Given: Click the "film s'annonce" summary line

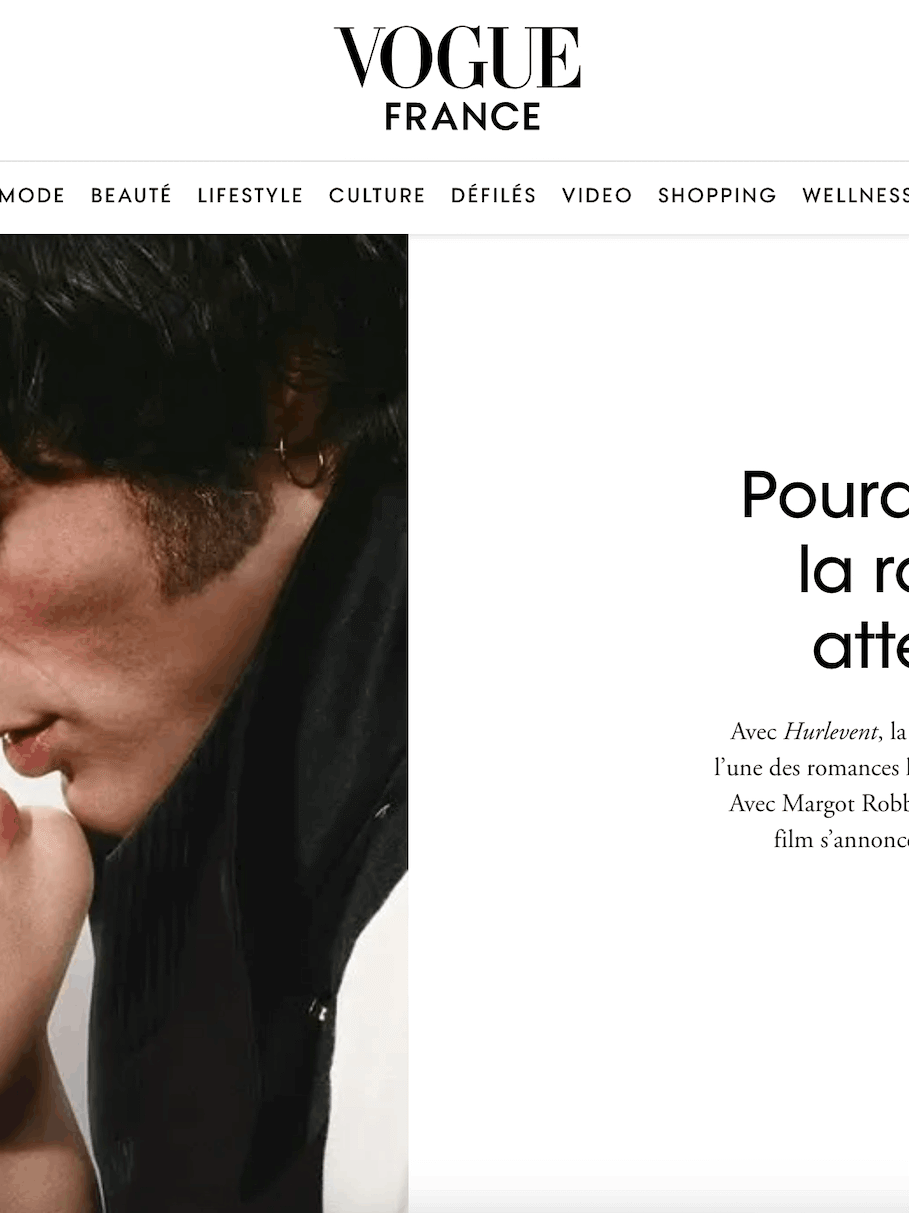Looking at the screenshot, I should pyautogui.click(x=841, y=839).
